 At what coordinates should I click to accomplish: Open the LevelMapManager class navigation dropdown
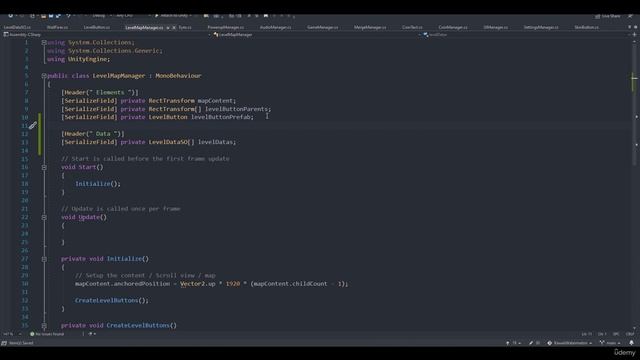point(316,35)
